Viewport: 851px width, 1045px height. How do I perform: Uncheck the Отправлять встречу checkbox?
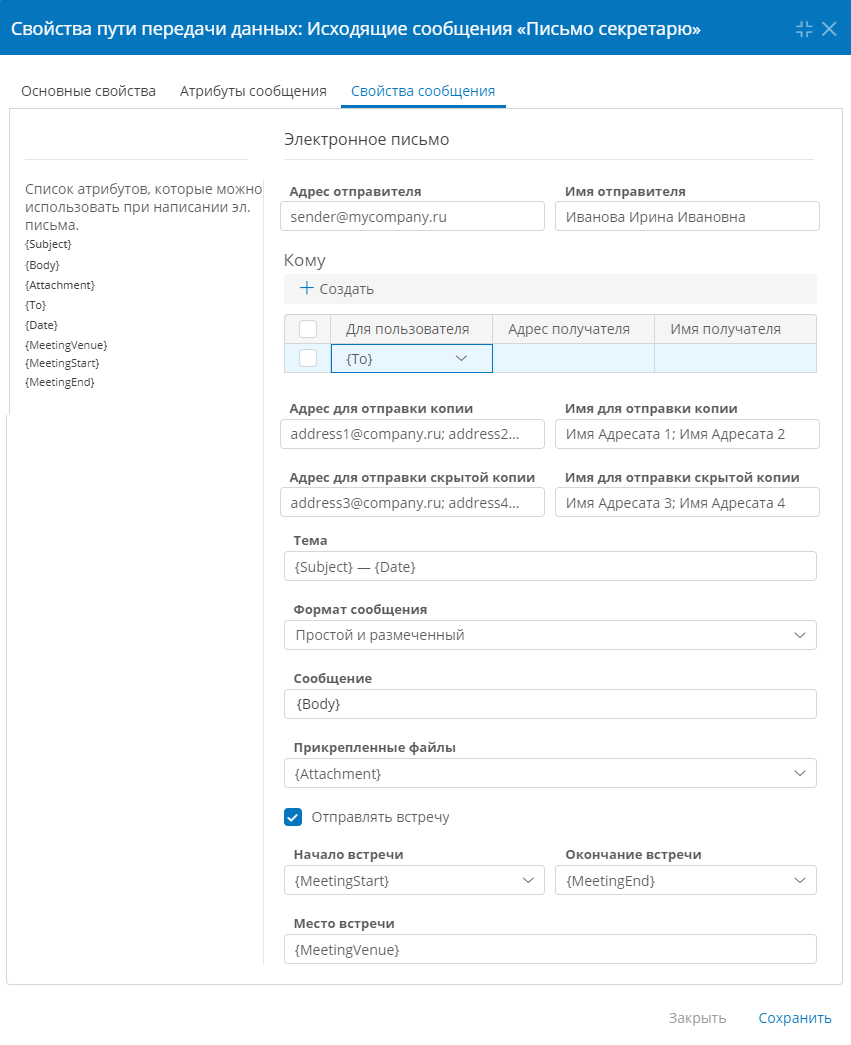pos(293,817)
